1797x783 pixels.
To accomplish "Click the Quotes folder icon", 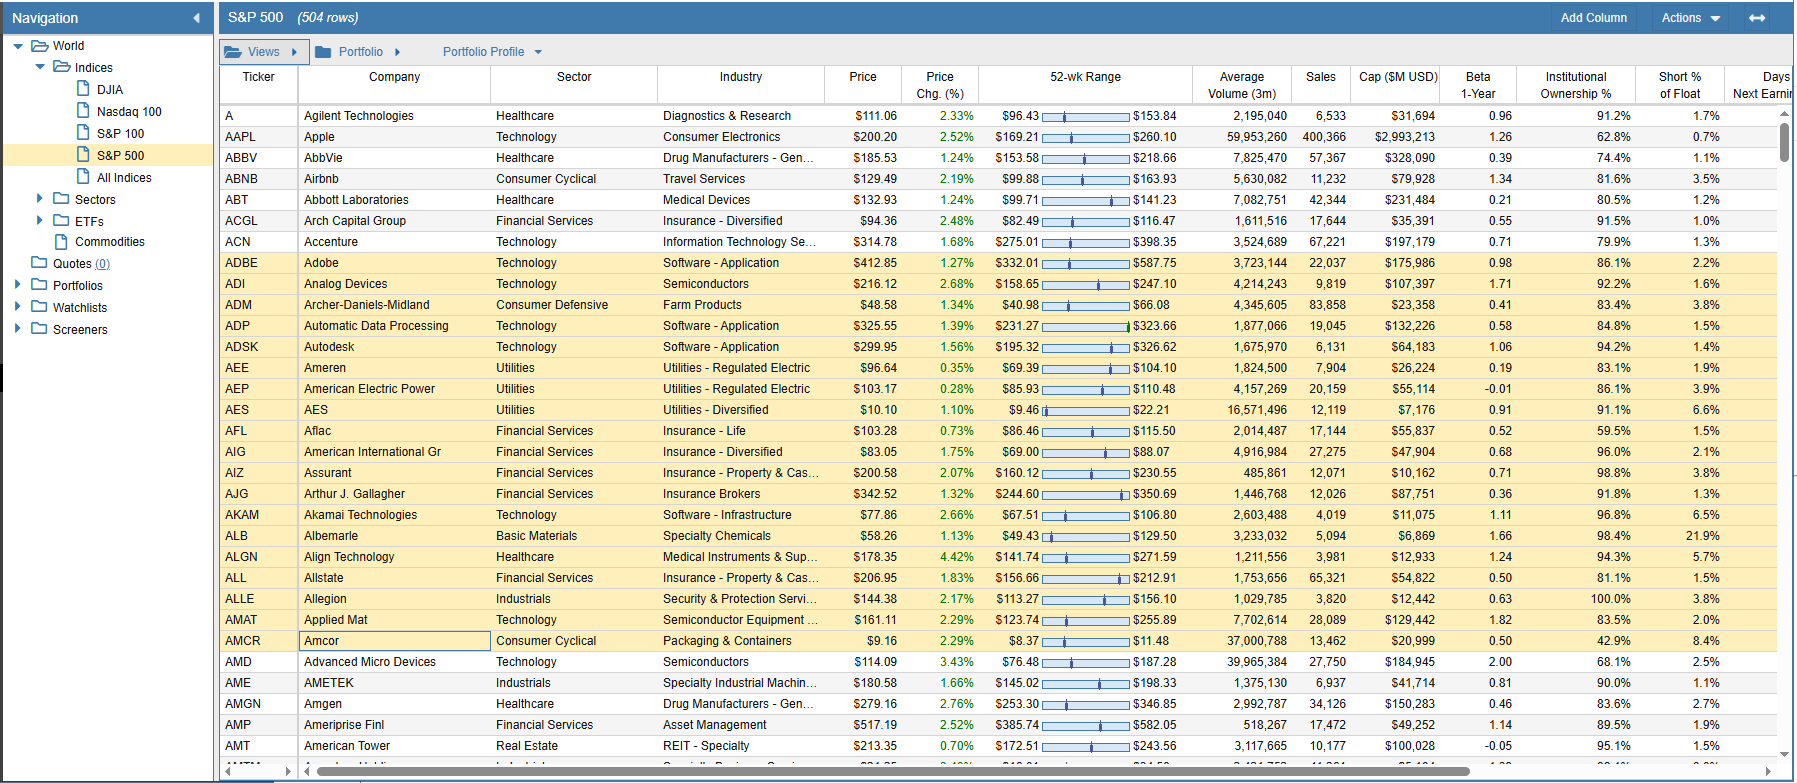I will pyautogui.click(x=40, y=263).
